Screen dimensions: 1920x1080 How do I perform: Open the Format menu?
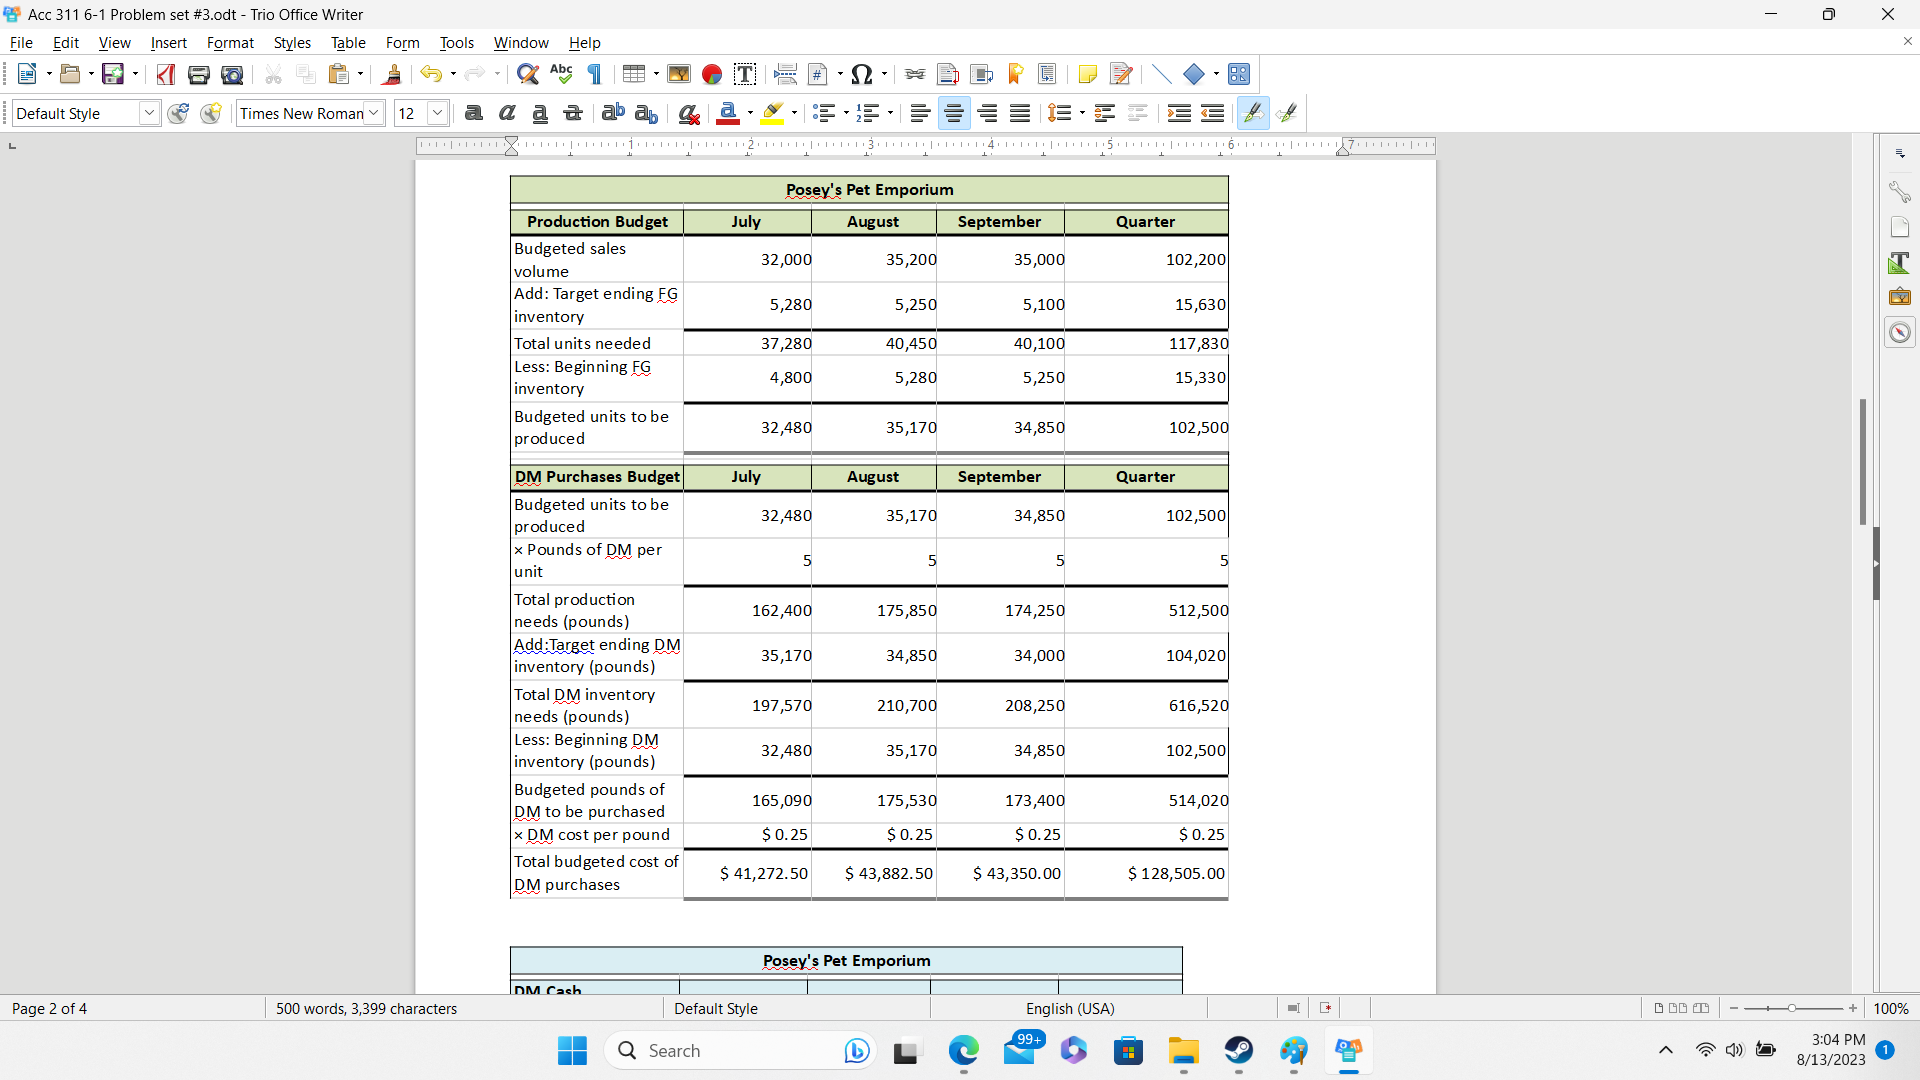(x=230, y=42)
